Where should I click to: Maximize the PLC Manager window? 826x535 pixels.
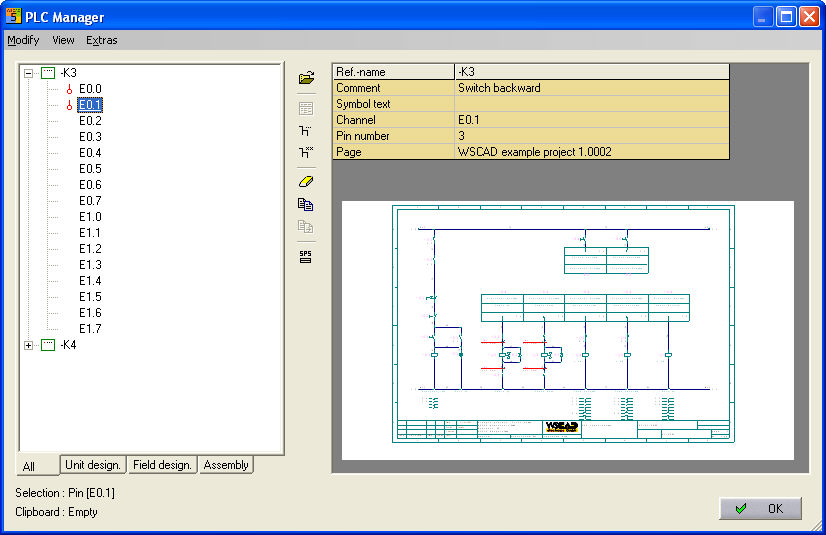click(x=786, y=17)
